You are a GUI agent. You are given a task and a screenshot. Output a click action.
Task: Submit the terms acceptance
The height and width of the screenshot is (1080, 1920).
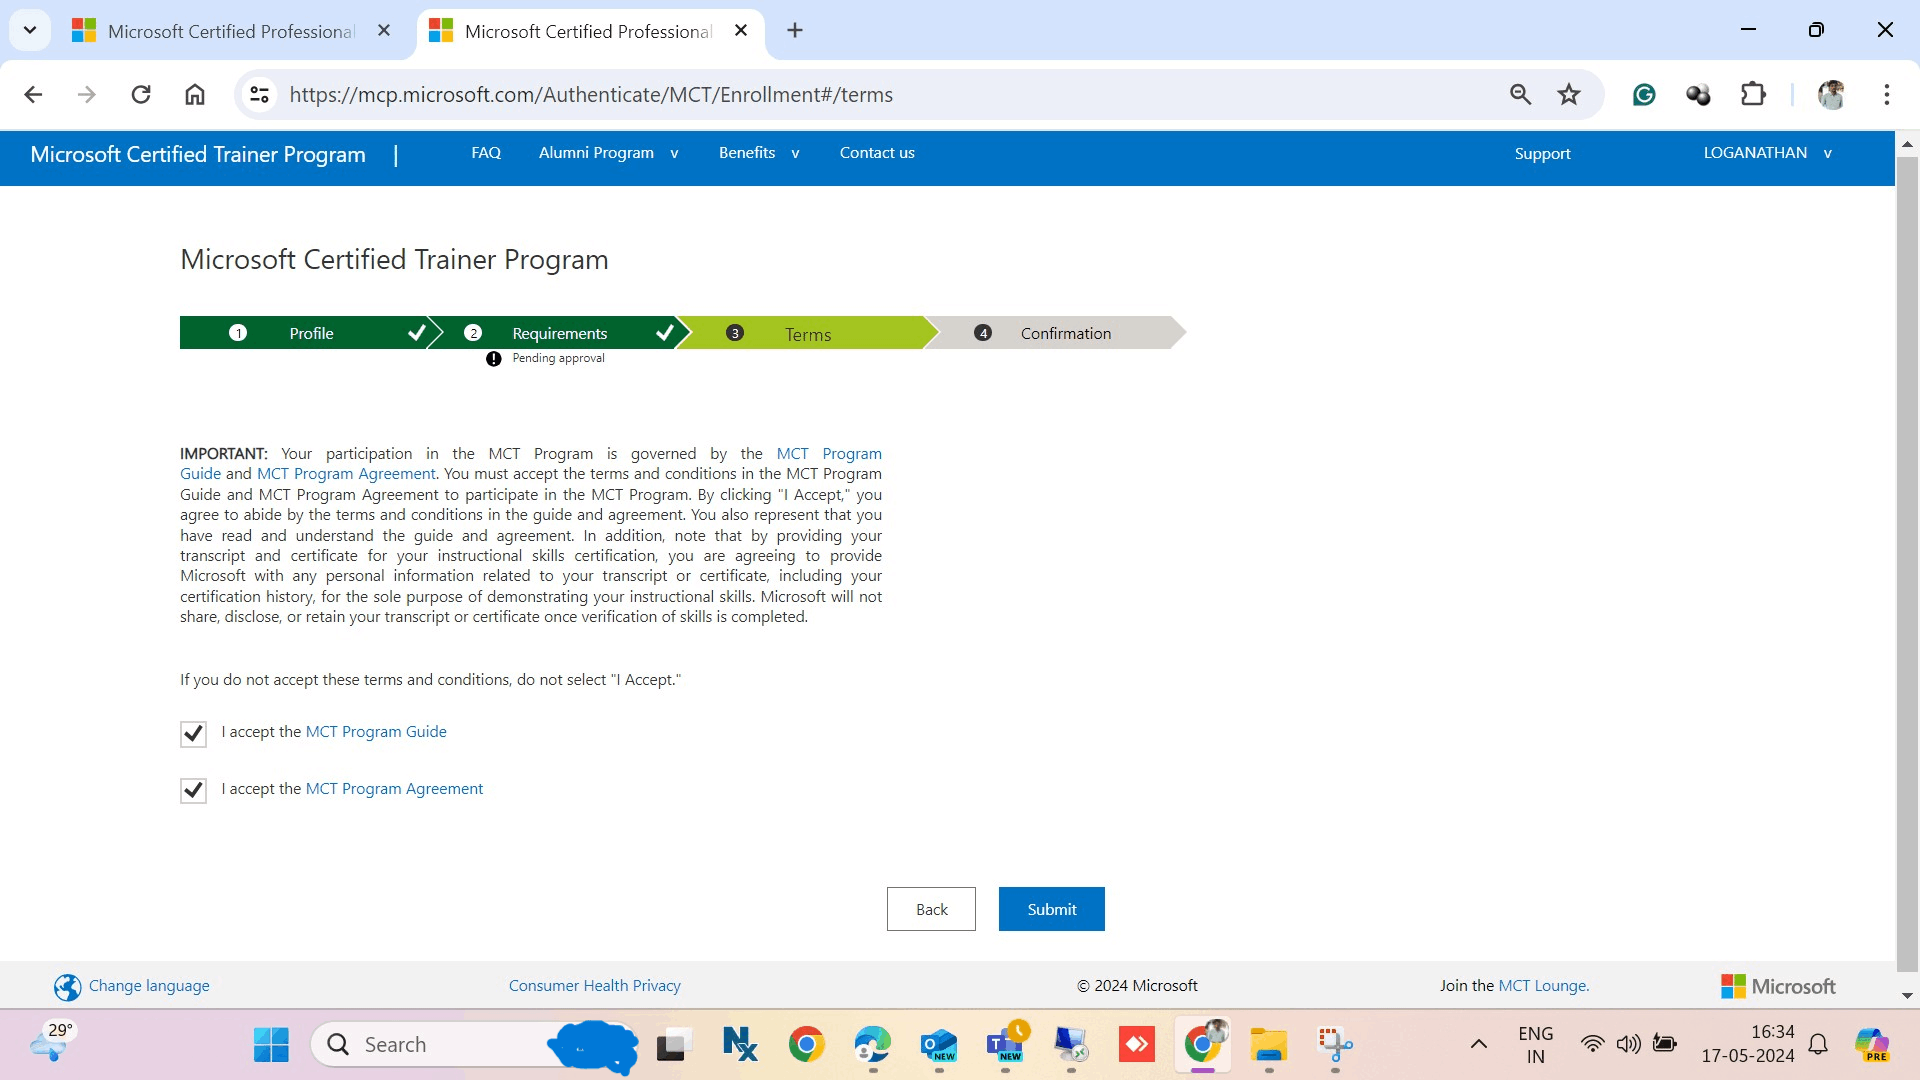point(1052,909)
